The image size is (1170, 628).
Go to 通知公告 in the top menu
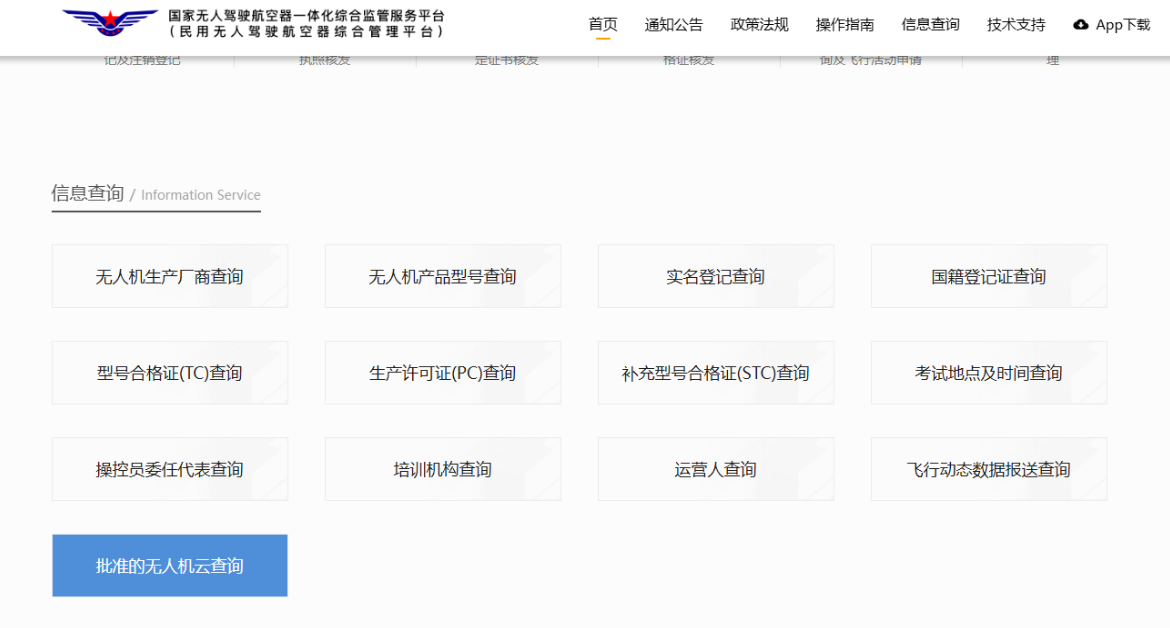coord(673,25)
